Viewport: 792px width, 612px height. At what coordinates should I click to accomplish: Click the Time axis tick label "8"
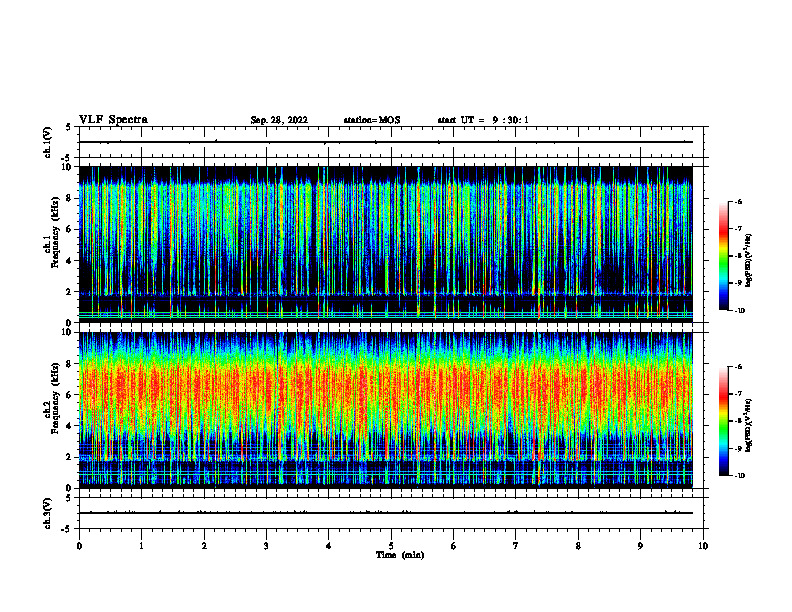(x=578, y=546)
